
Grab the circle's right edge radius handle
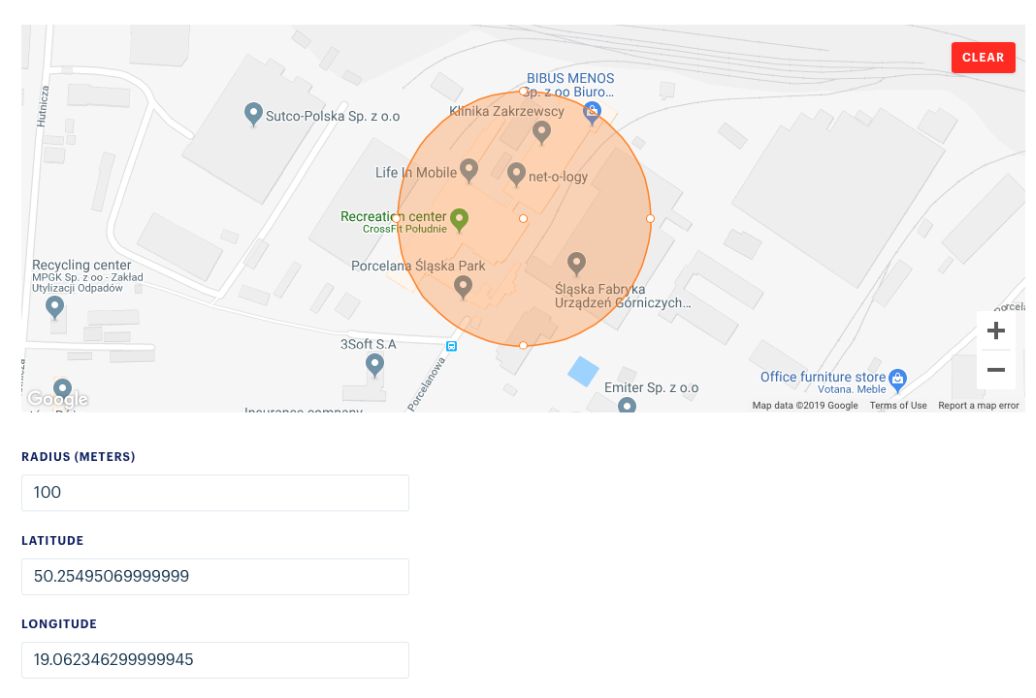650,217
